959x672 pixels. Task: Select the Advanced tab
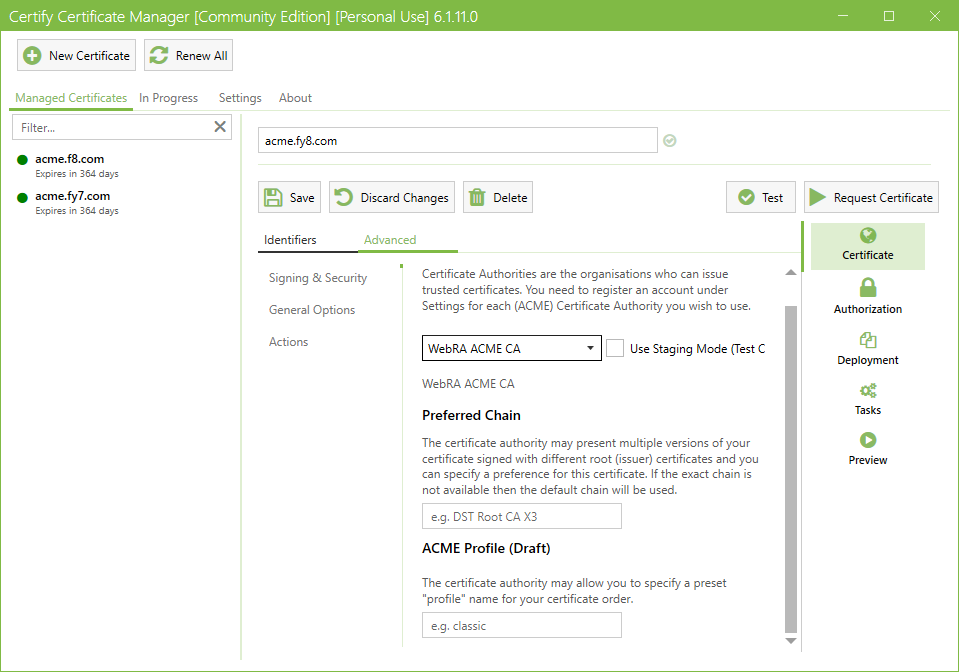(x=390, y=240)
